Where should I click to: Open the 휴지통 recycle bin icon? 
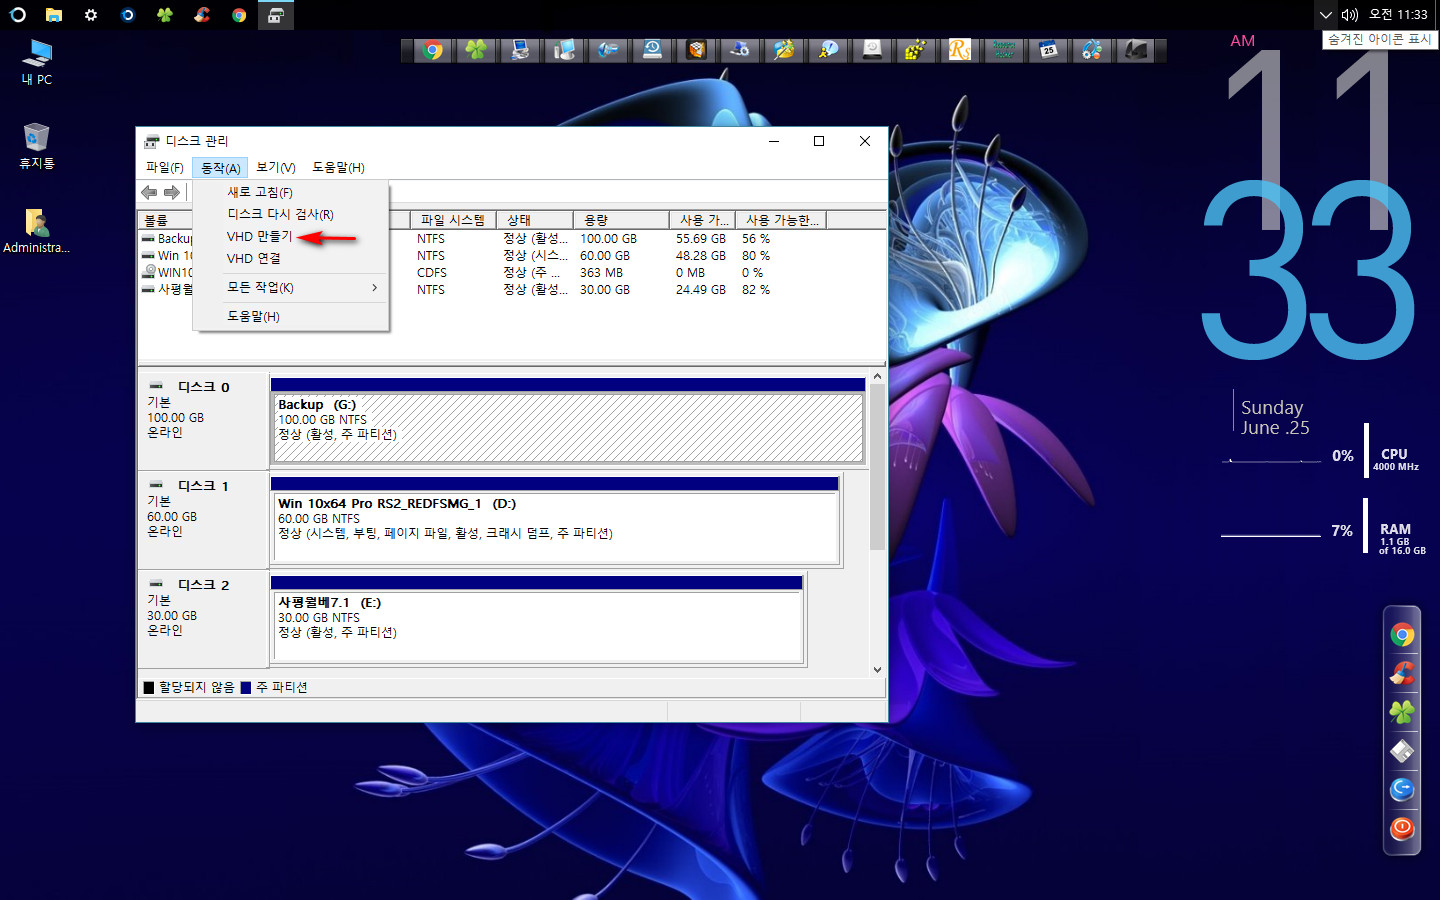37,146
